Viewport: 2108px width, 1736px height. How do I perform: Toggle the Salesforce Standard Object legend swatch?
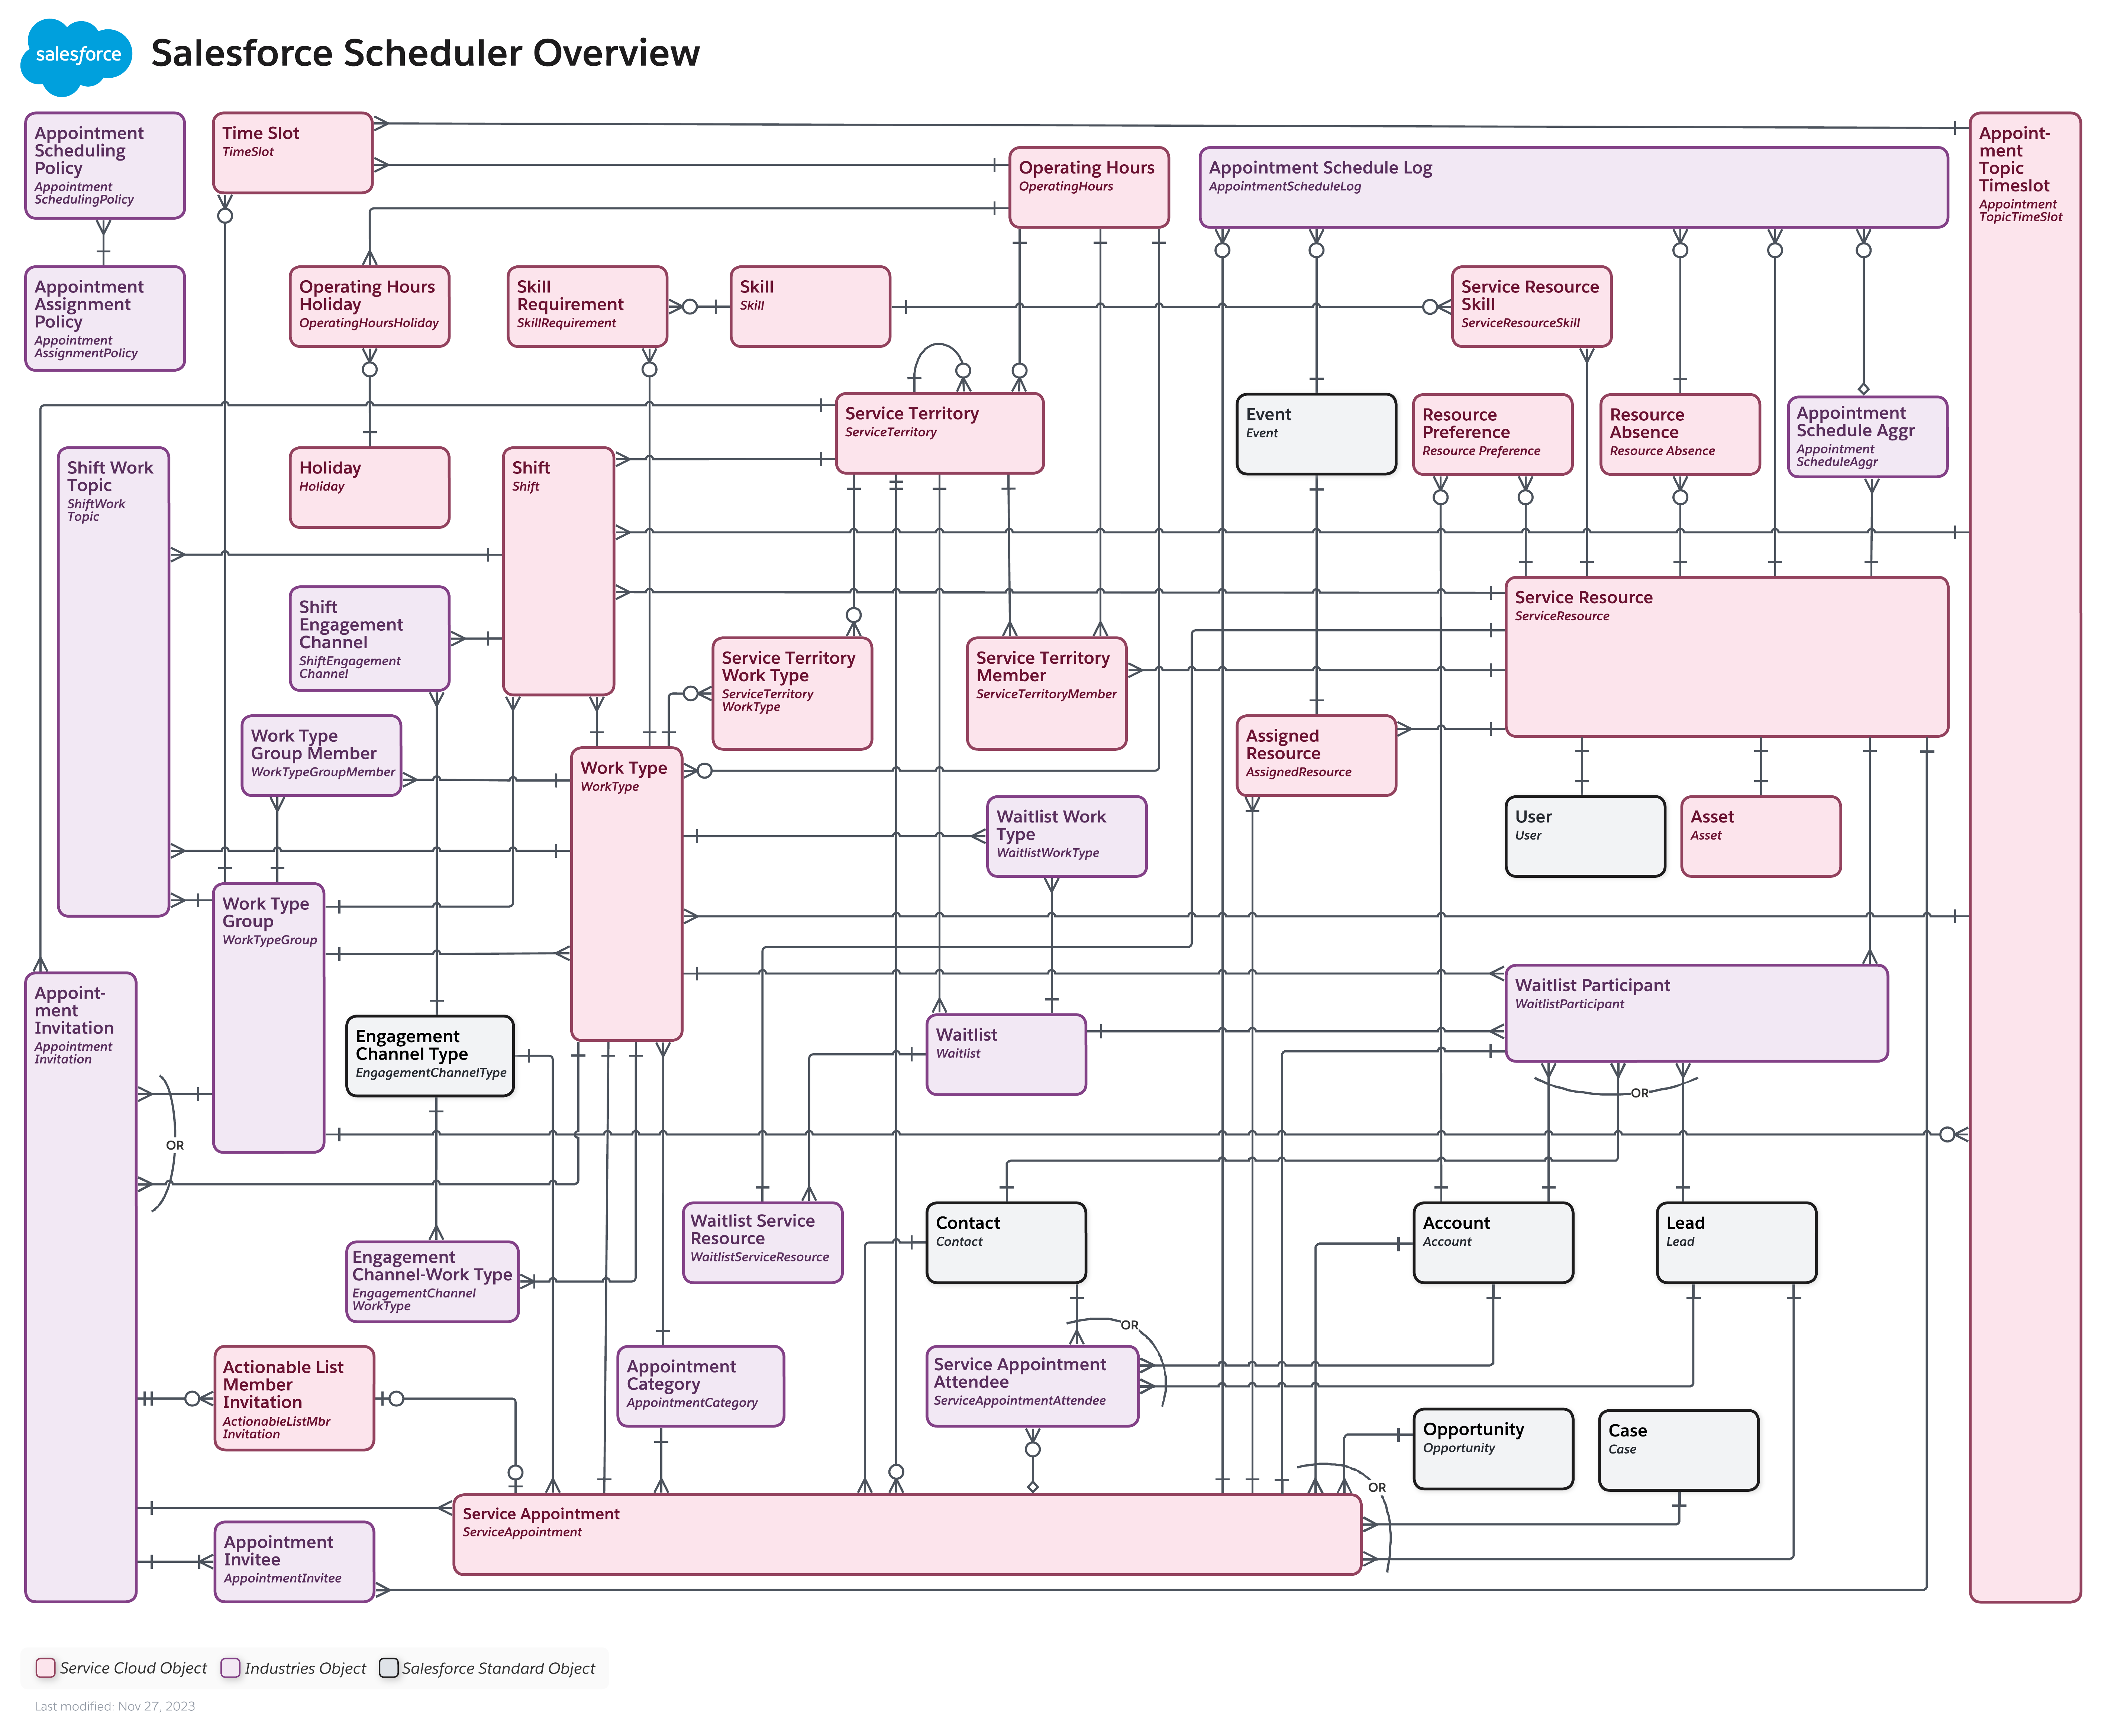point(389,1668)
